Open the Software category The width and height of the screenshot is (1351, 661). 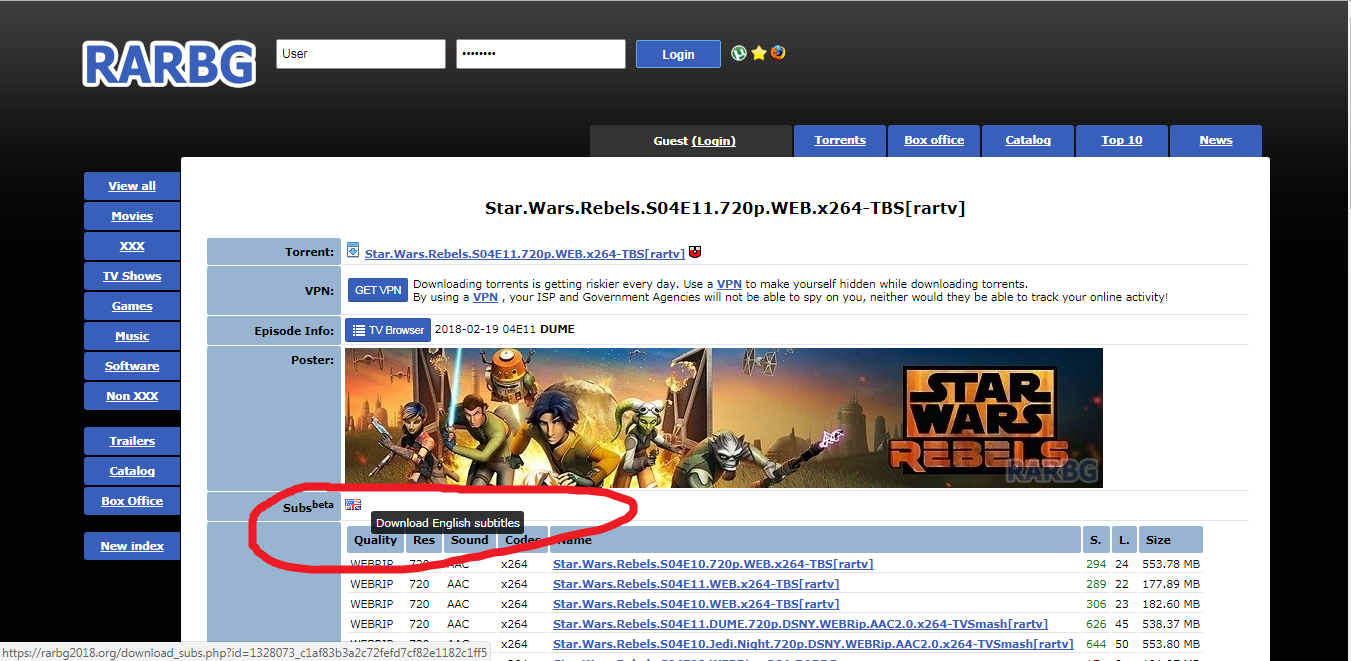[132, 366]
